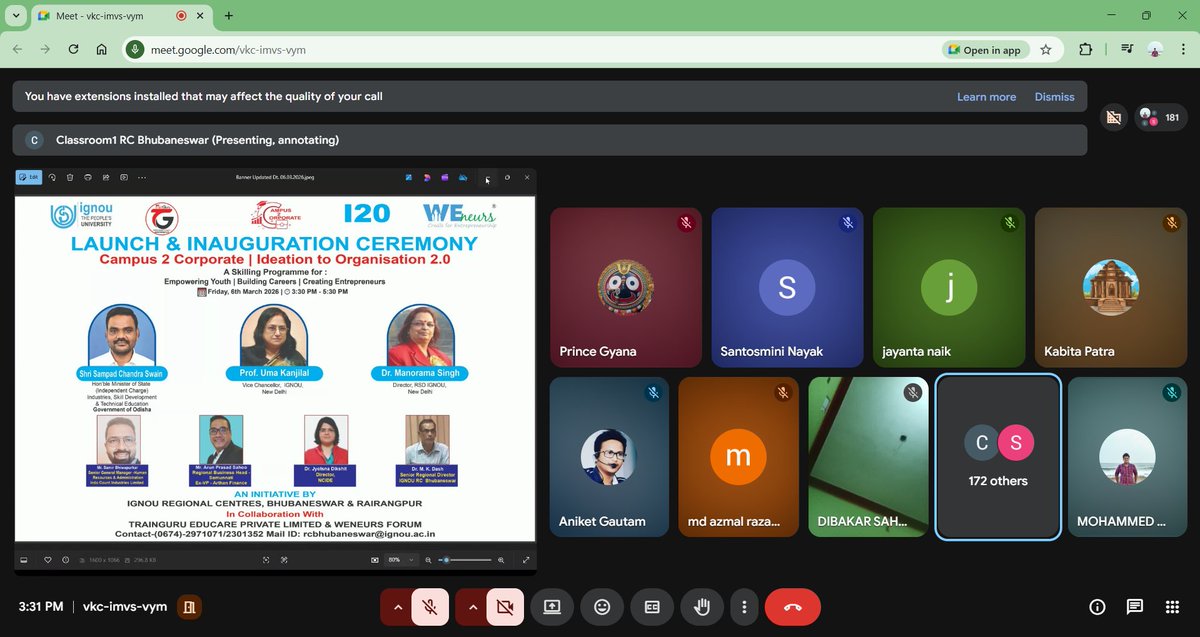Screen dimensions: 1200x637
Task: Click print icon in shared Photos toolbar
Action: coord(88,177)
